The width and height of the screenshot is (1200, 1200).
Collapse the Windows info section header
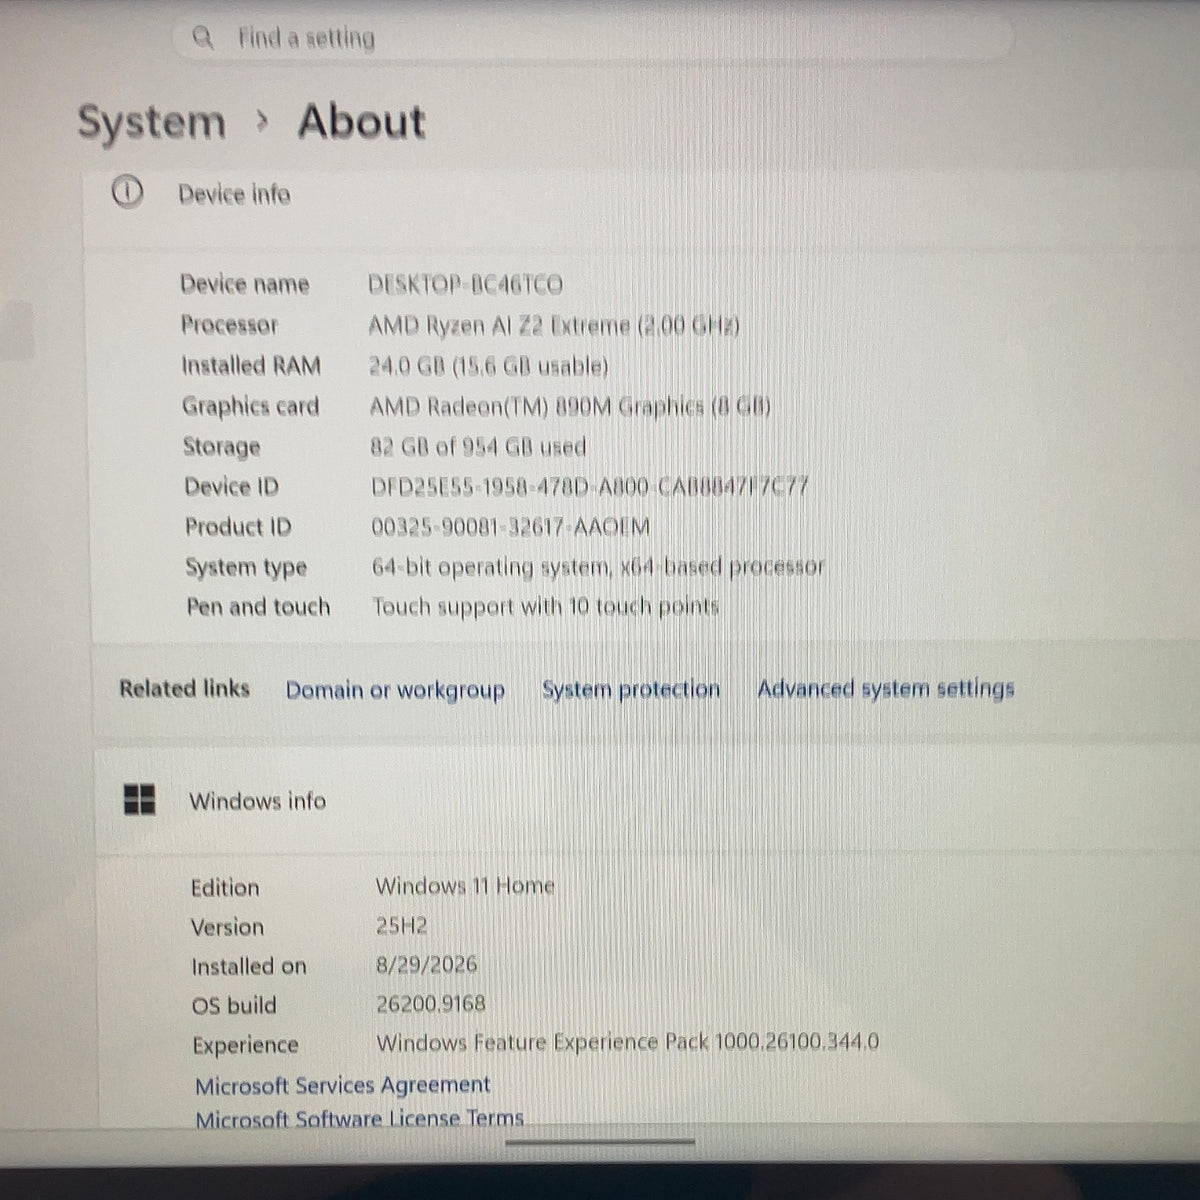pyautogui.click(x=645, y=800)
